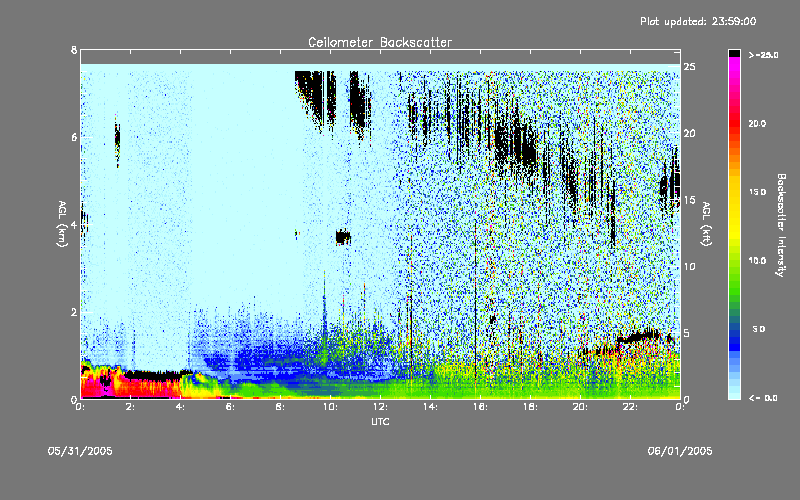Click the 22: hour tick on time axis
Viewport: 800px width, 500px height.
[x=630, y=407]
